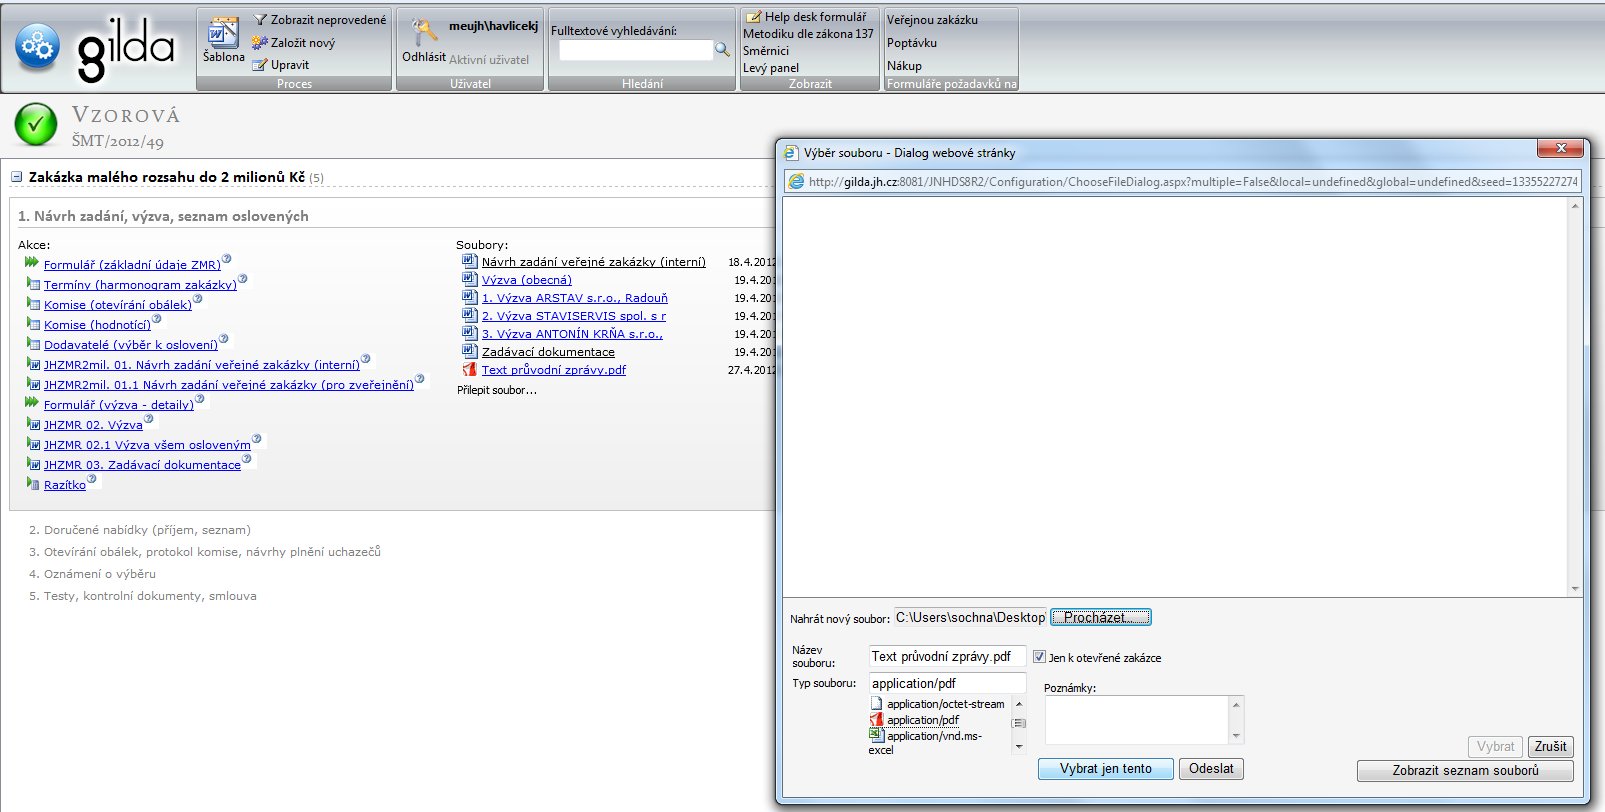This screenshot has width=1605, height=812.
Task: Open Poptávku form
Action: pyautogui.click(x=912, y=43)
